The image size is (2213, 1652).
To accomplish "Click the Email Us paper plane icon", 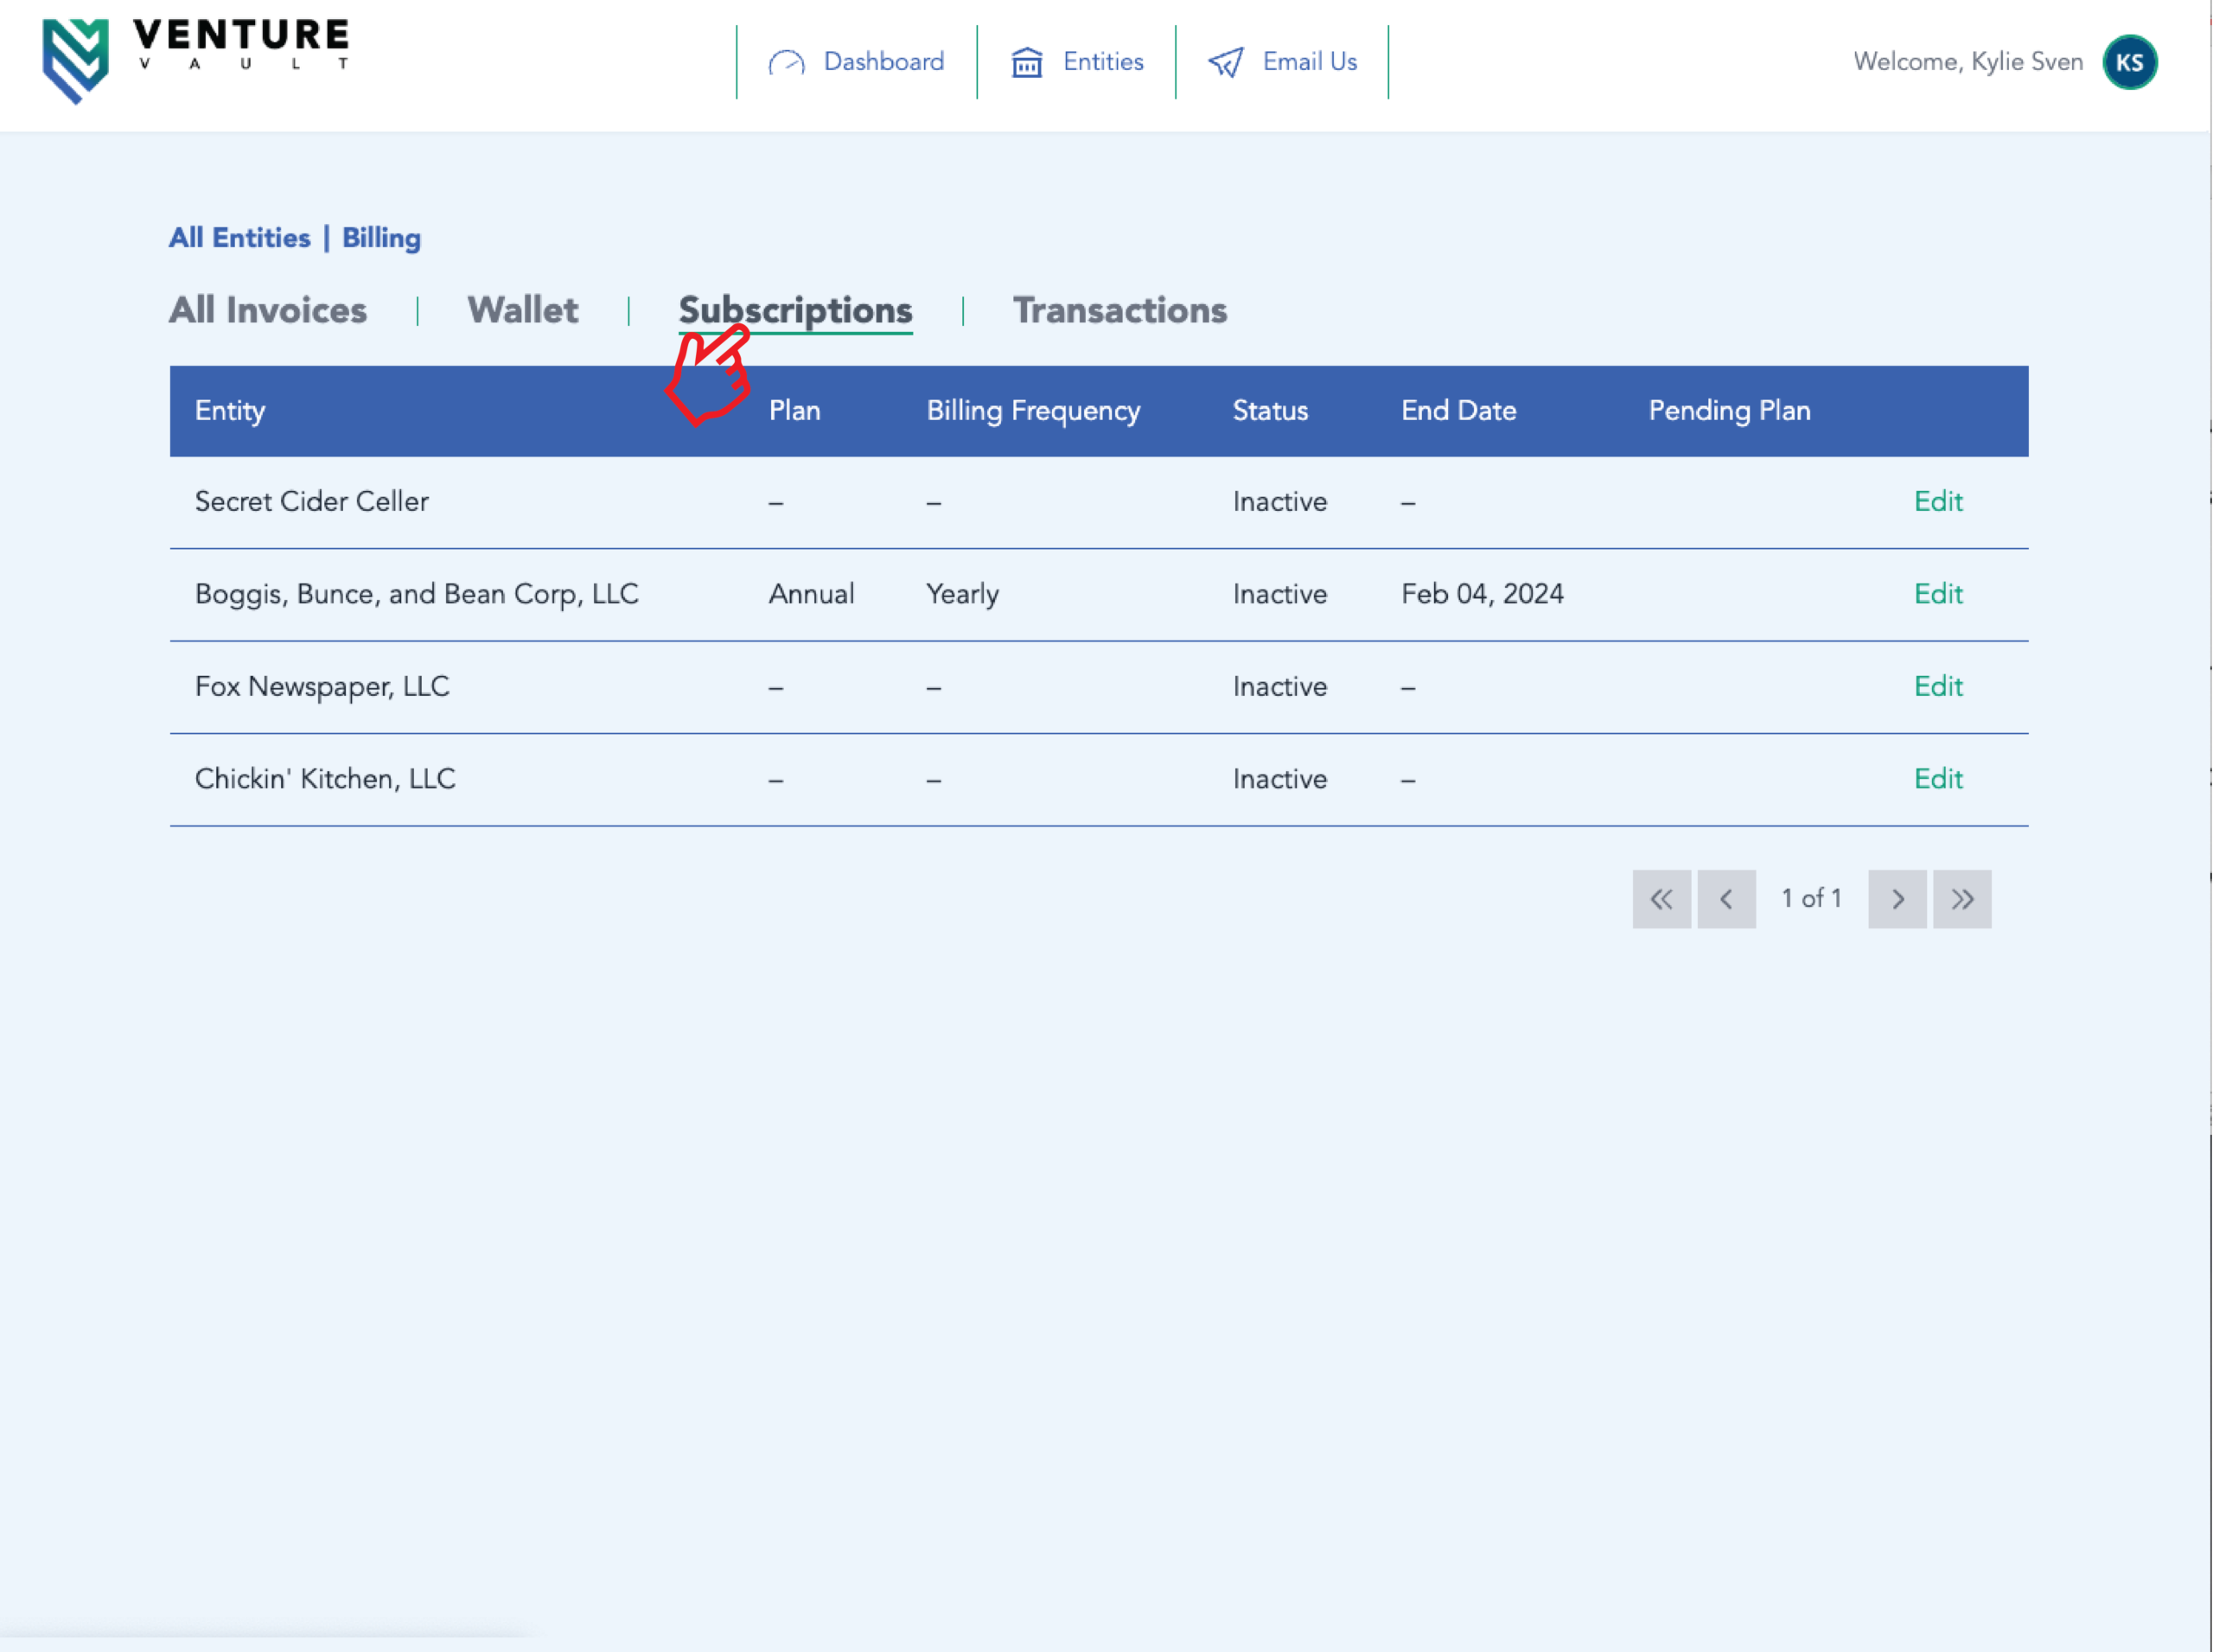I will coord(1226,63).
